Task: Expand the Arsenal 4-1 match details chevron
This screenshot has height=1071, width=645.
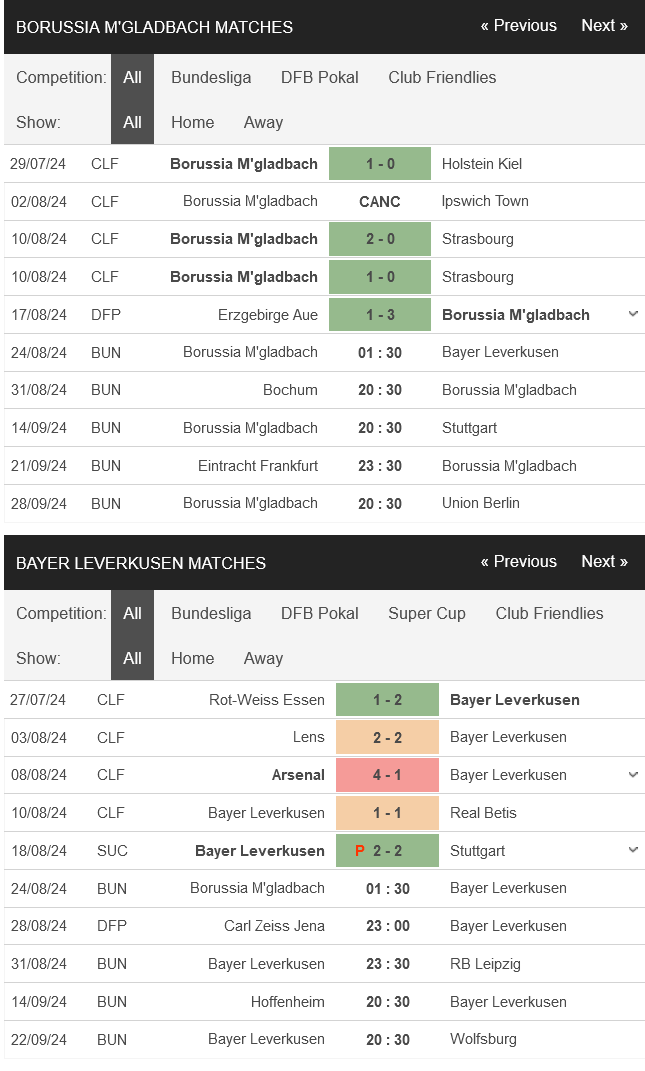Action: click(x=632, y=774)
